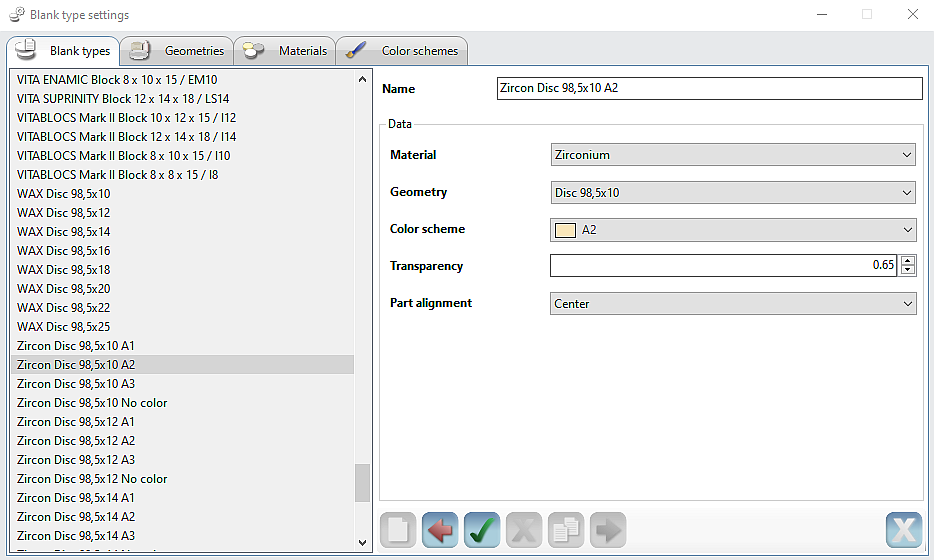934x560 pixels.
Task: Select WAX Disc 98,5x16 in list
Action: point(182,251)
